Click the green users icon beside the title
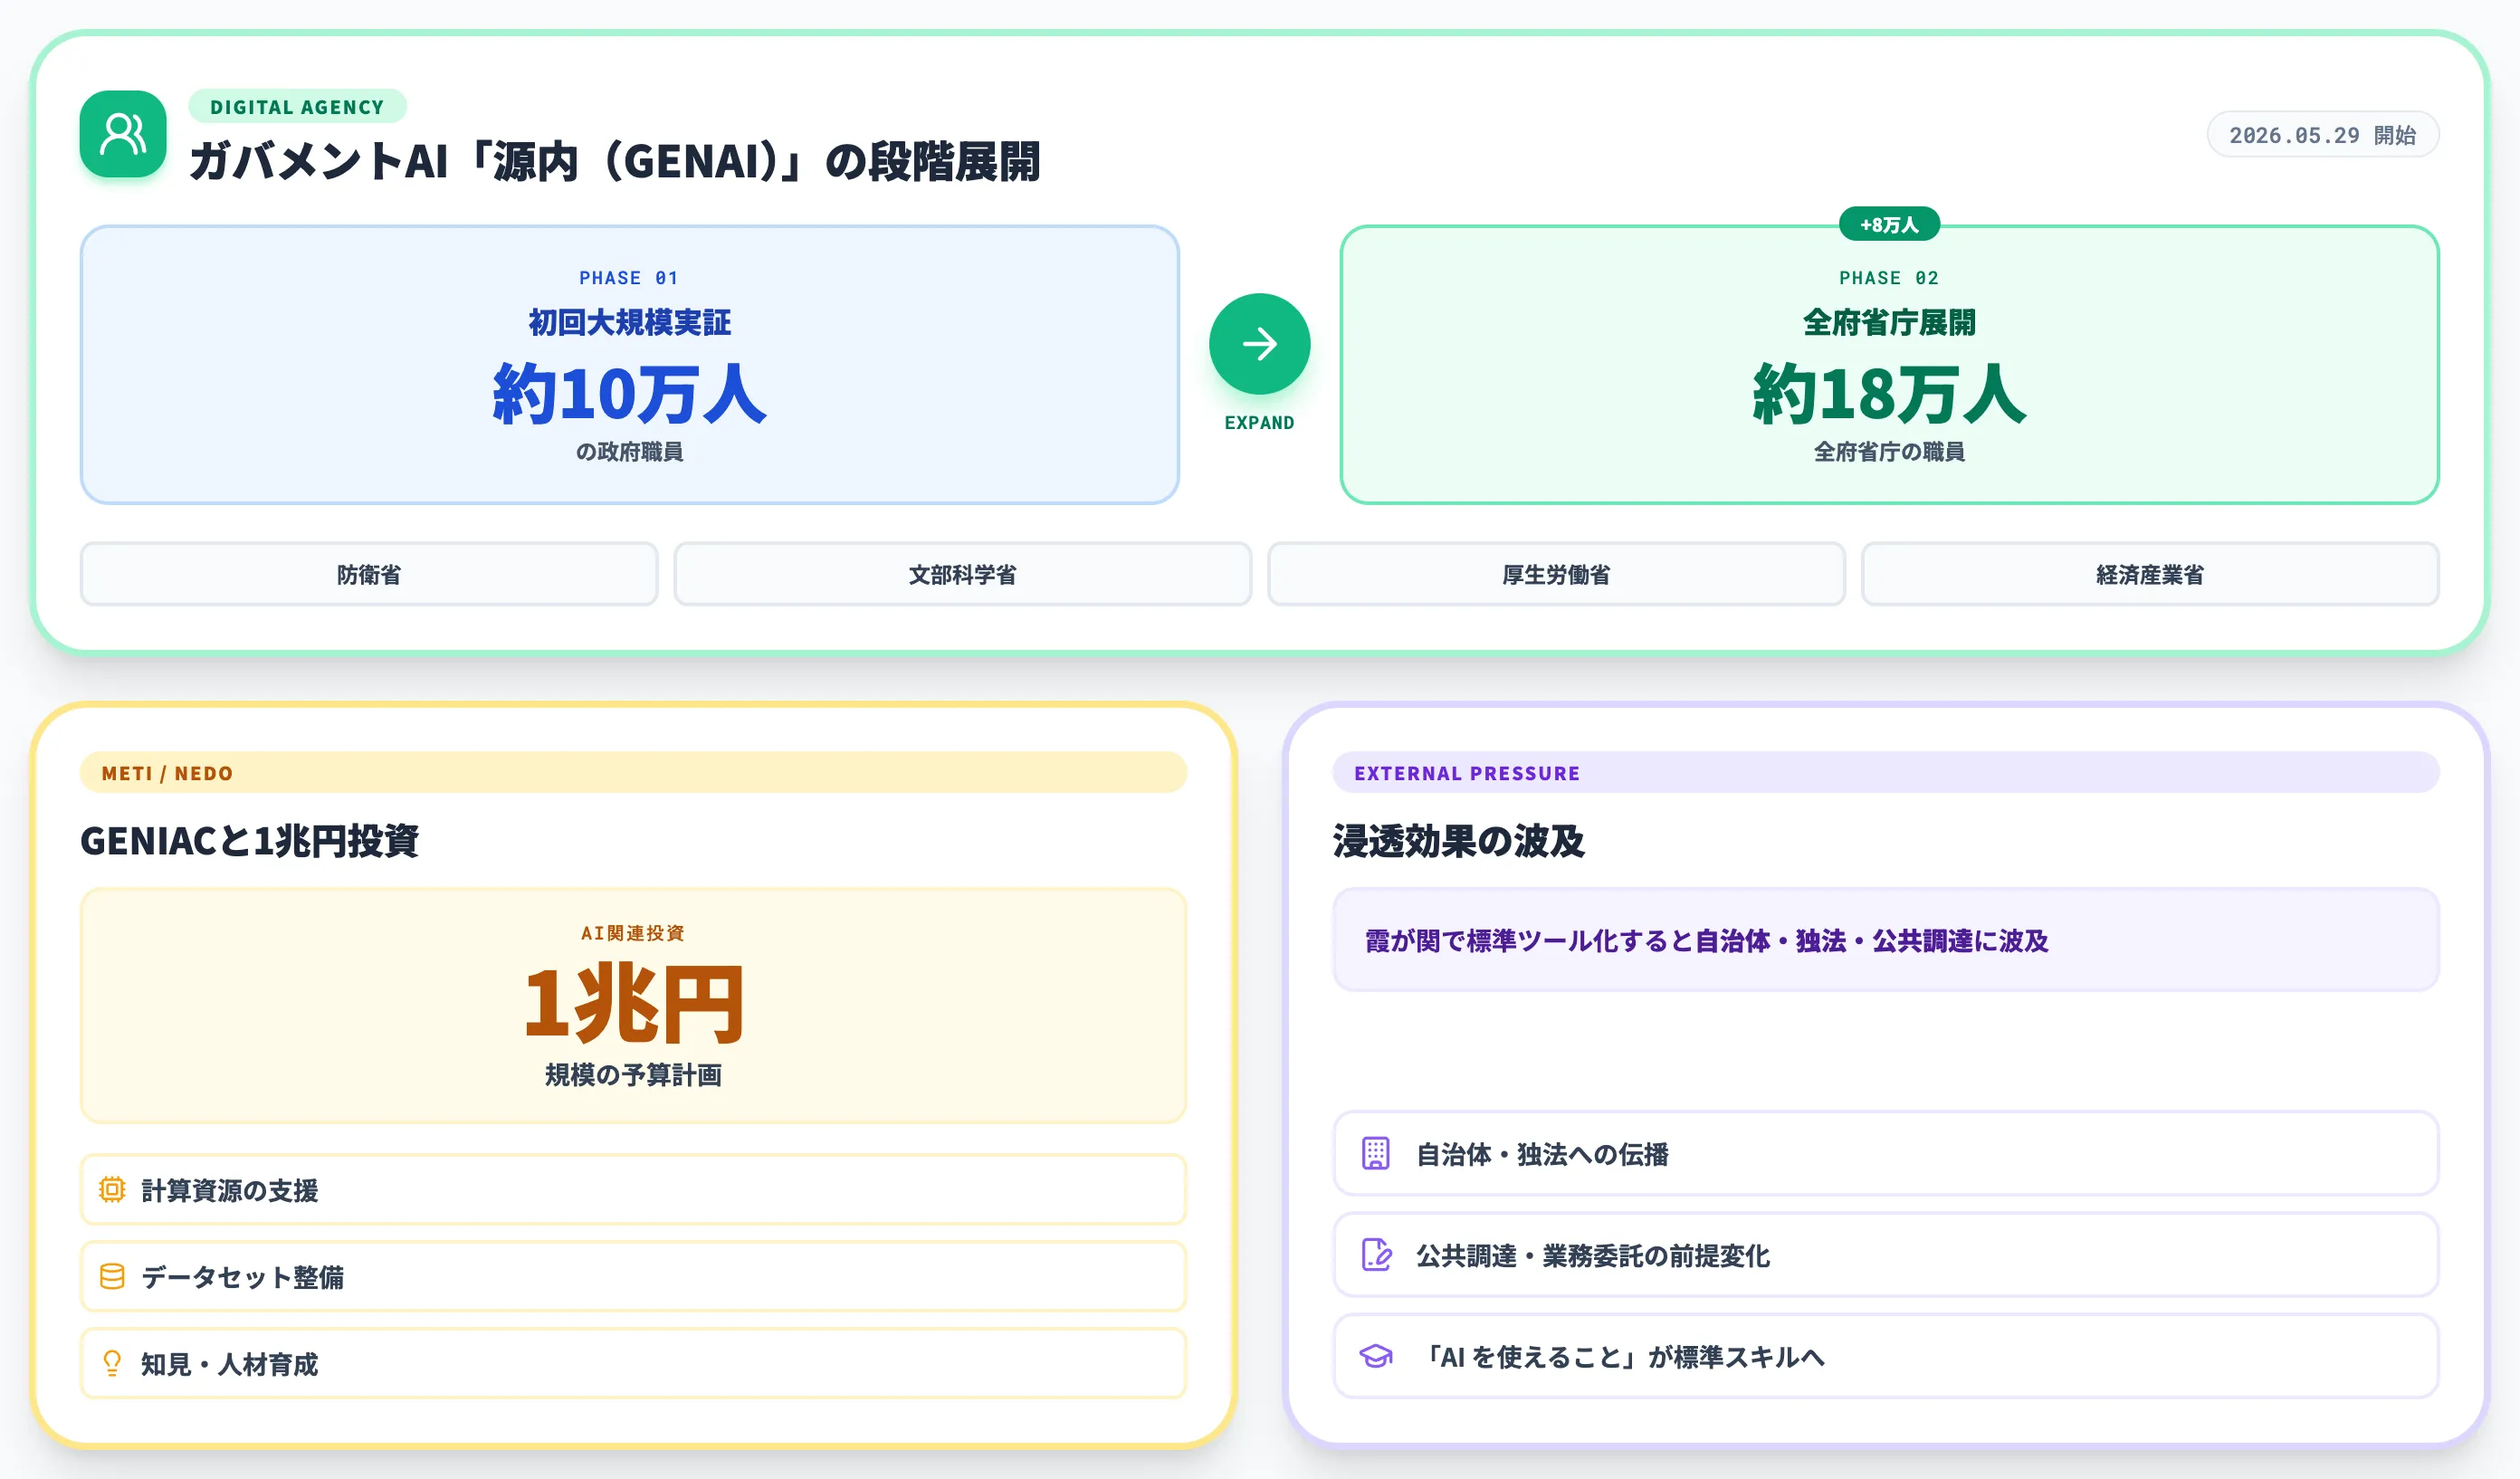The height and width of the screenshot is (1479, 2520). pyautogui.click(x=123, y=134)
